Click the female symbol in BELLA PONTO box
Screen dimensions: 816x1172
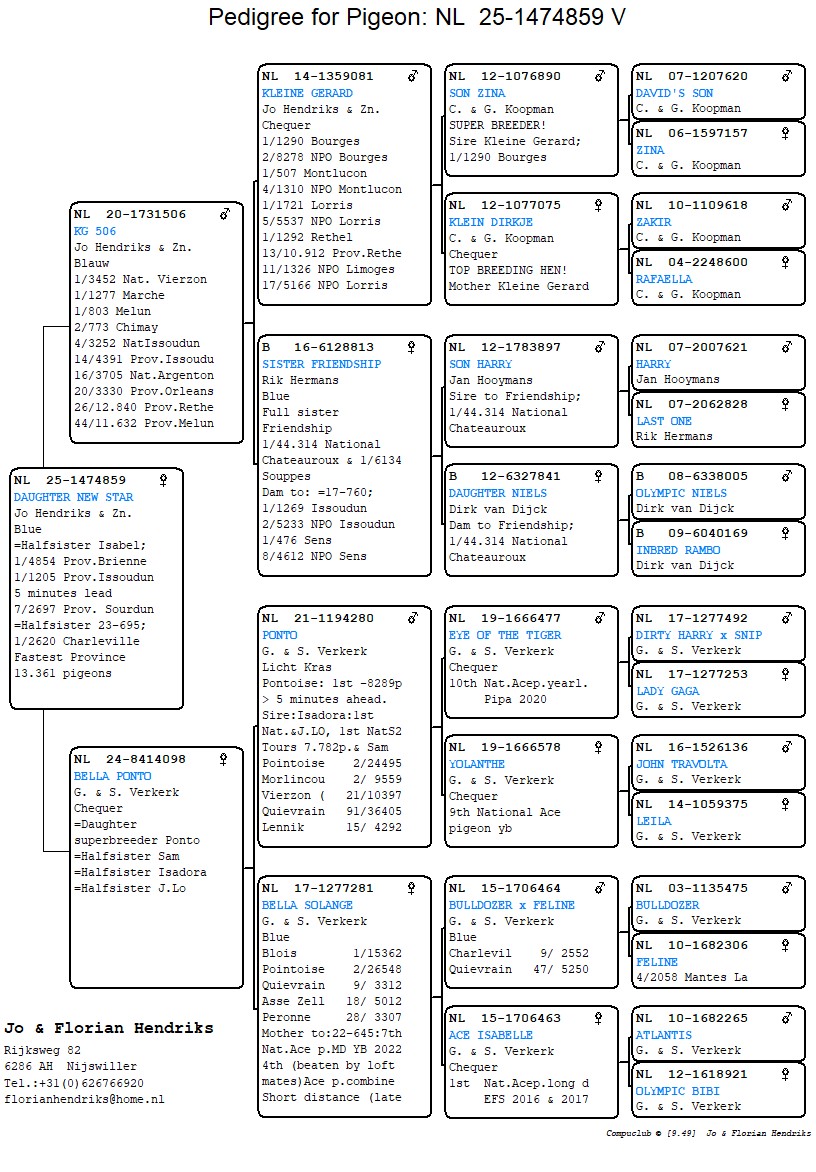(225, 759)
